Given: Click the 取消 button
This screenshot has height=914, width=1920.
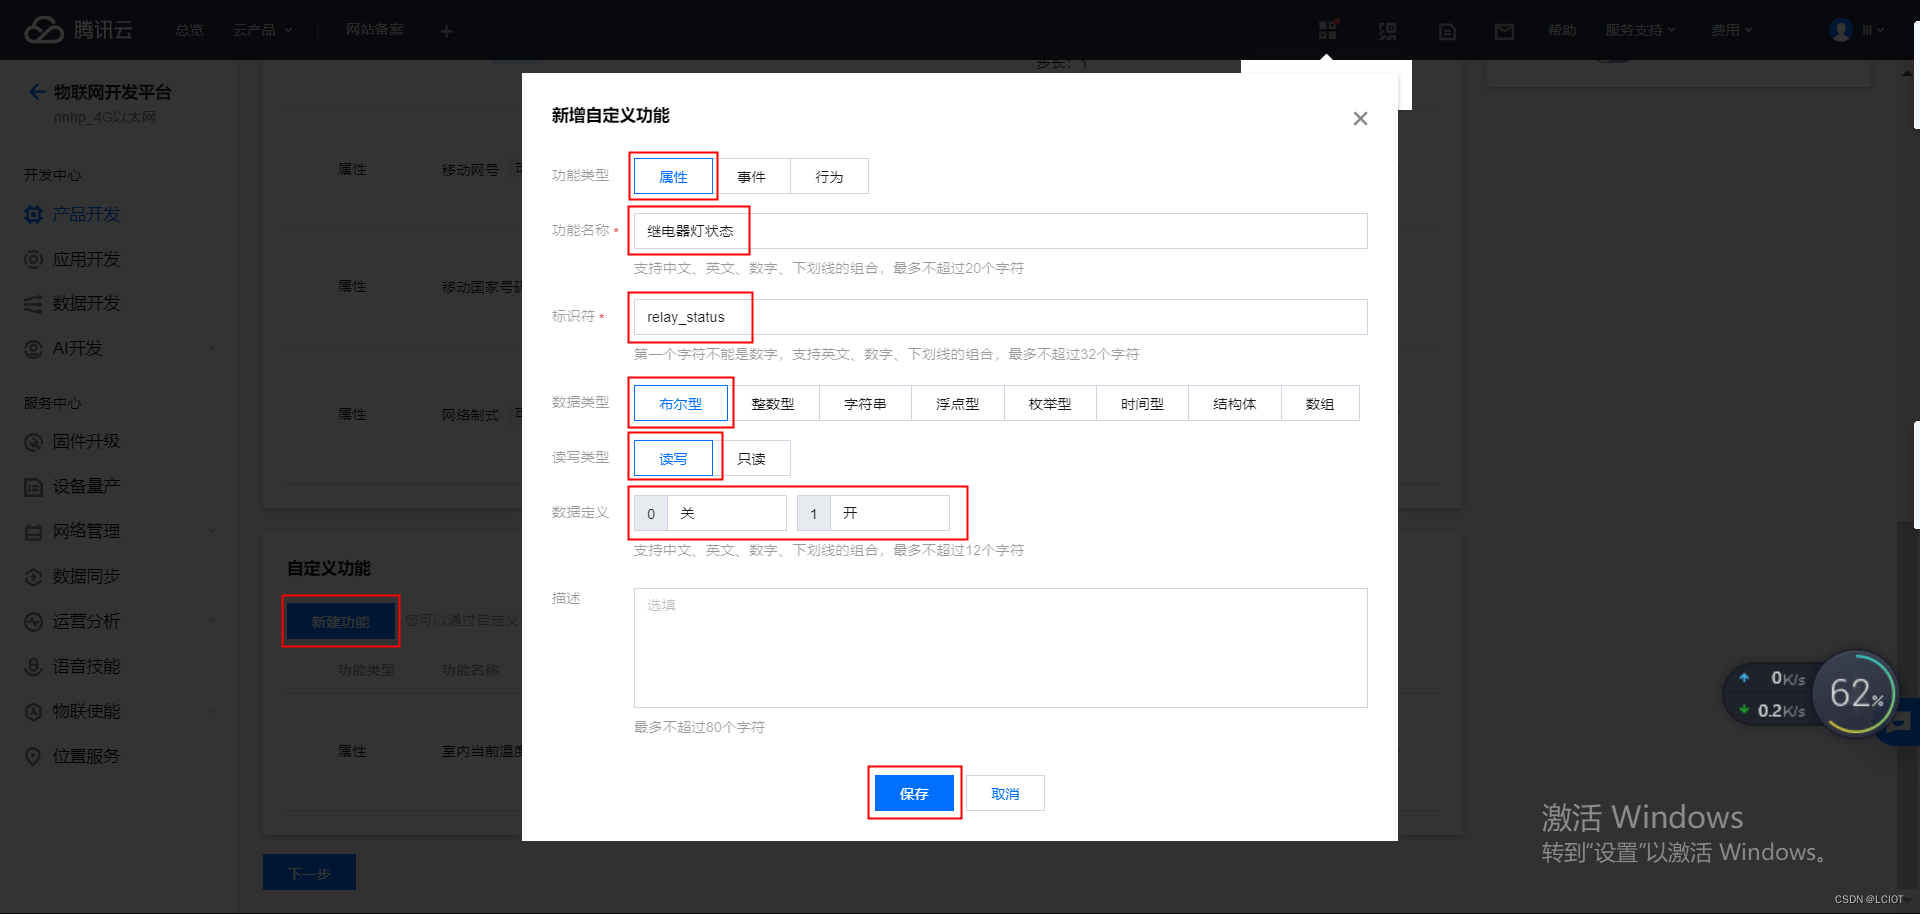Looking at the screenshot, I should (x=1005, y=794).
